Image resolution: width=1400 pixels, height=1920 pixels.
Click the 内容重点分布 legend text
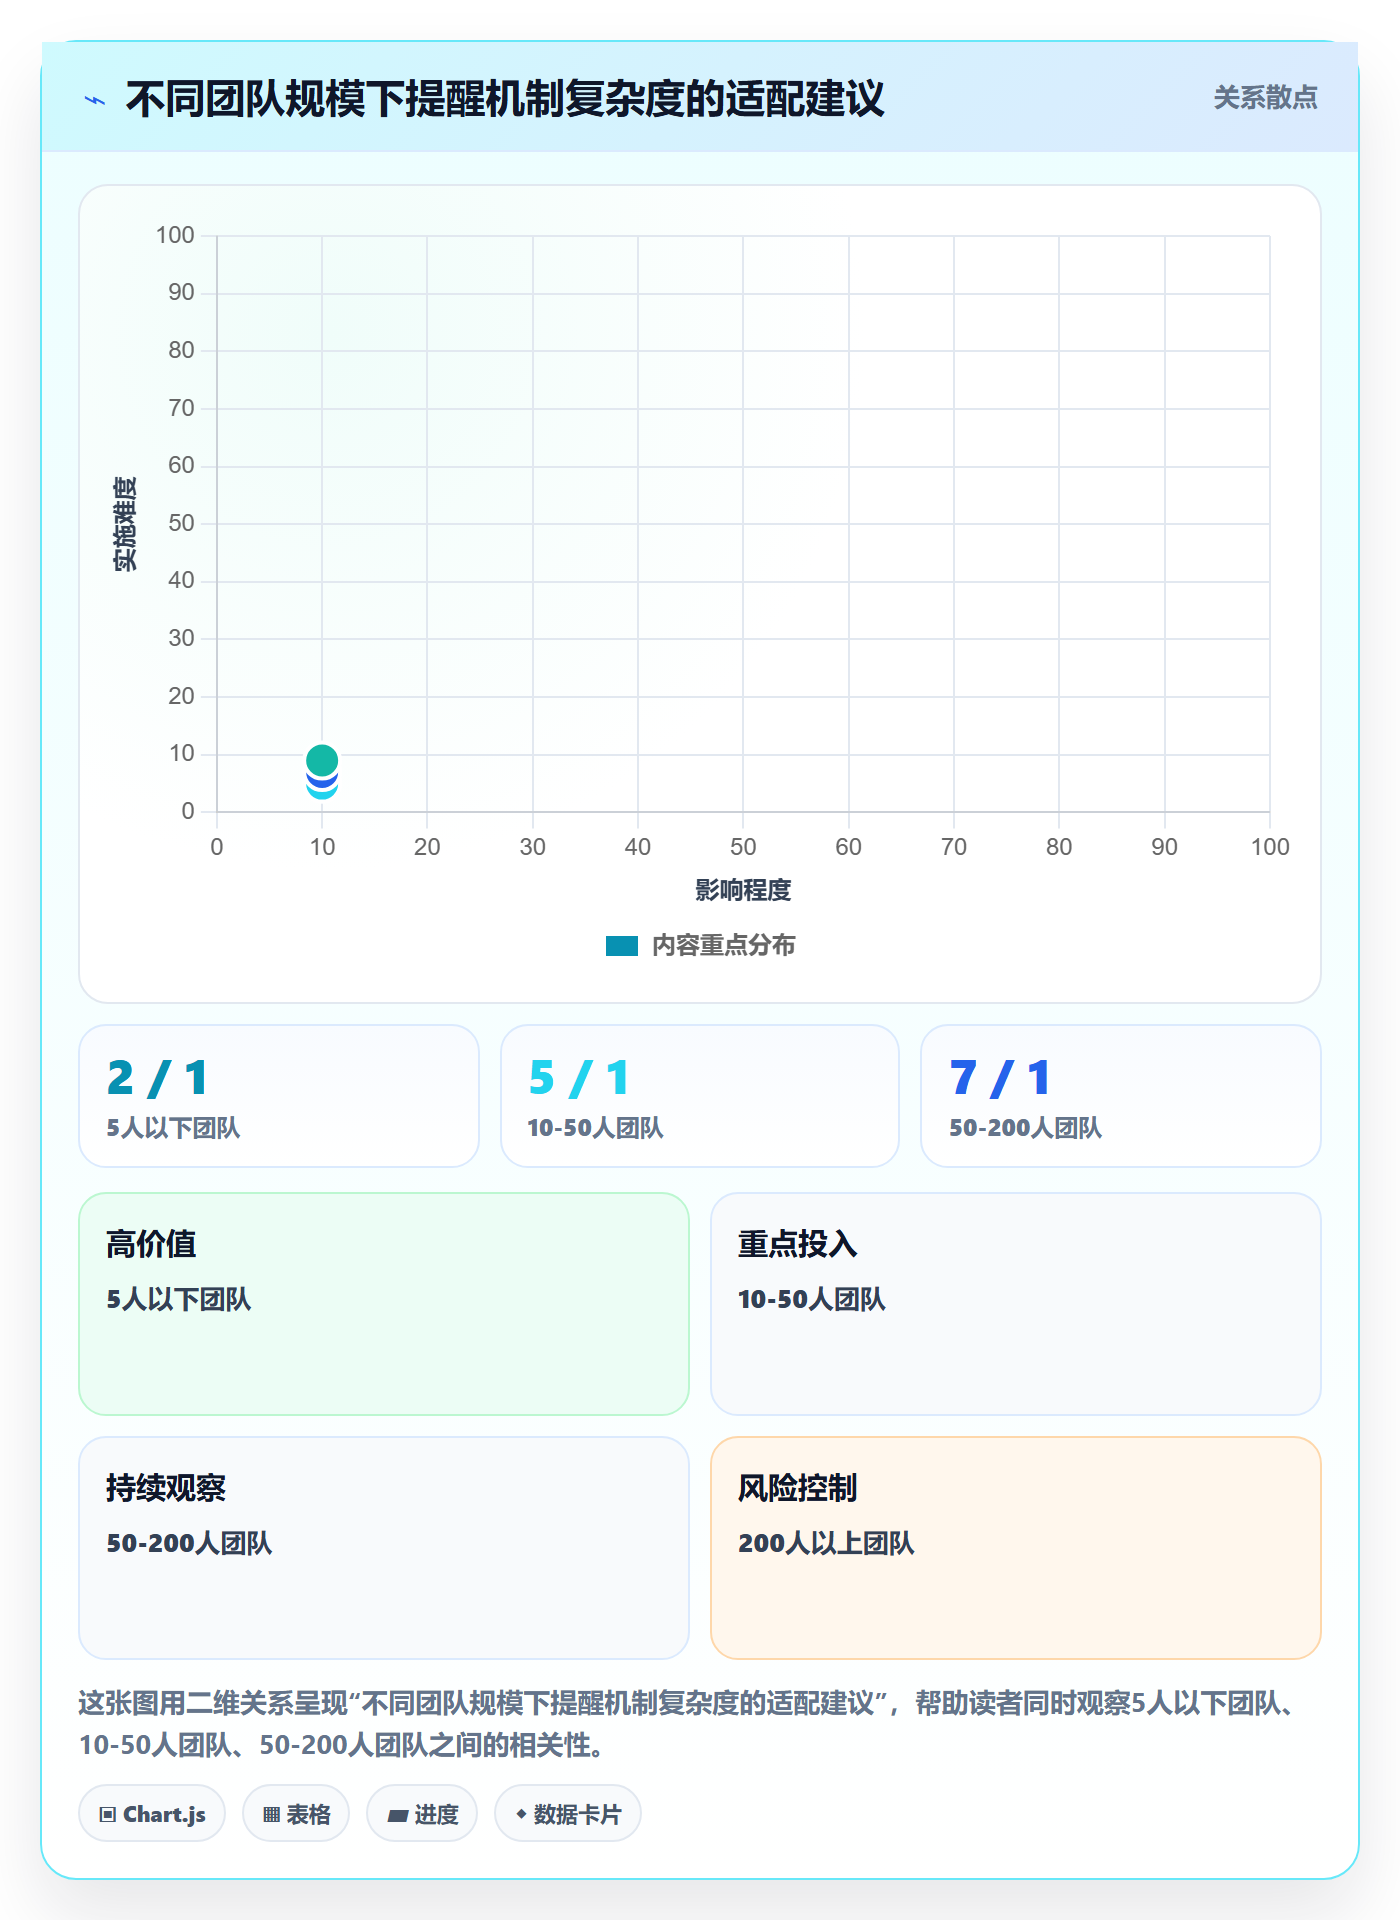pos(723,946)
